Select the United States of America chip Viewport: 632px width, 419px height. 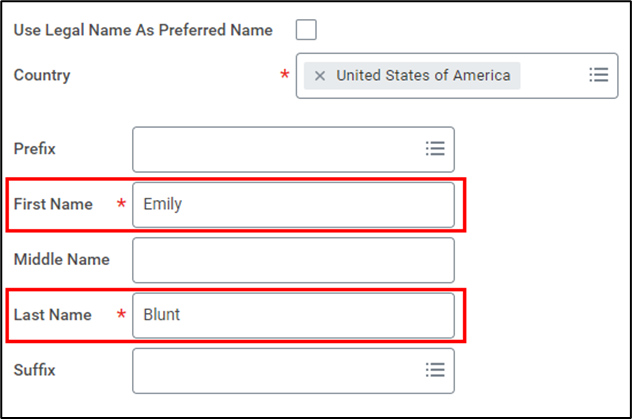click(422, 76)
